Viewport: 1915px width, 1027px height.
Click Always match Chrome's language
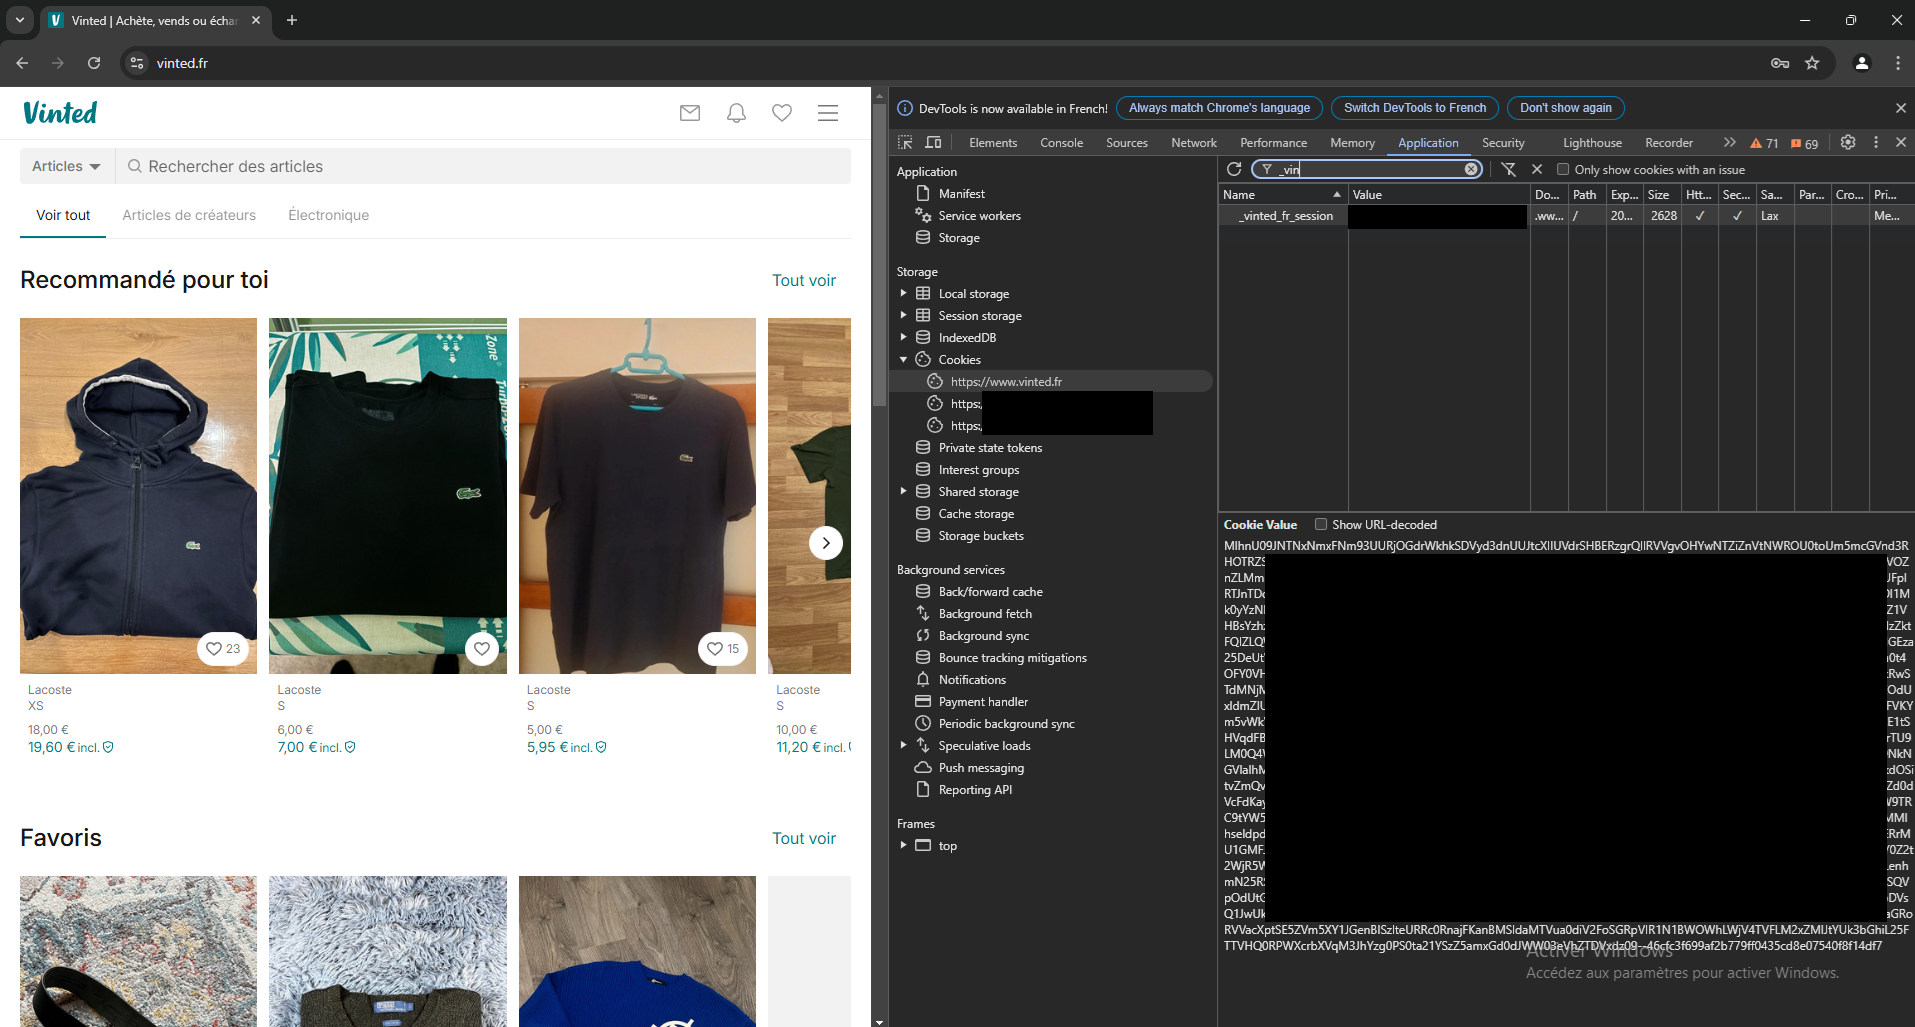pyautogui.click(x=1219, y=108)
